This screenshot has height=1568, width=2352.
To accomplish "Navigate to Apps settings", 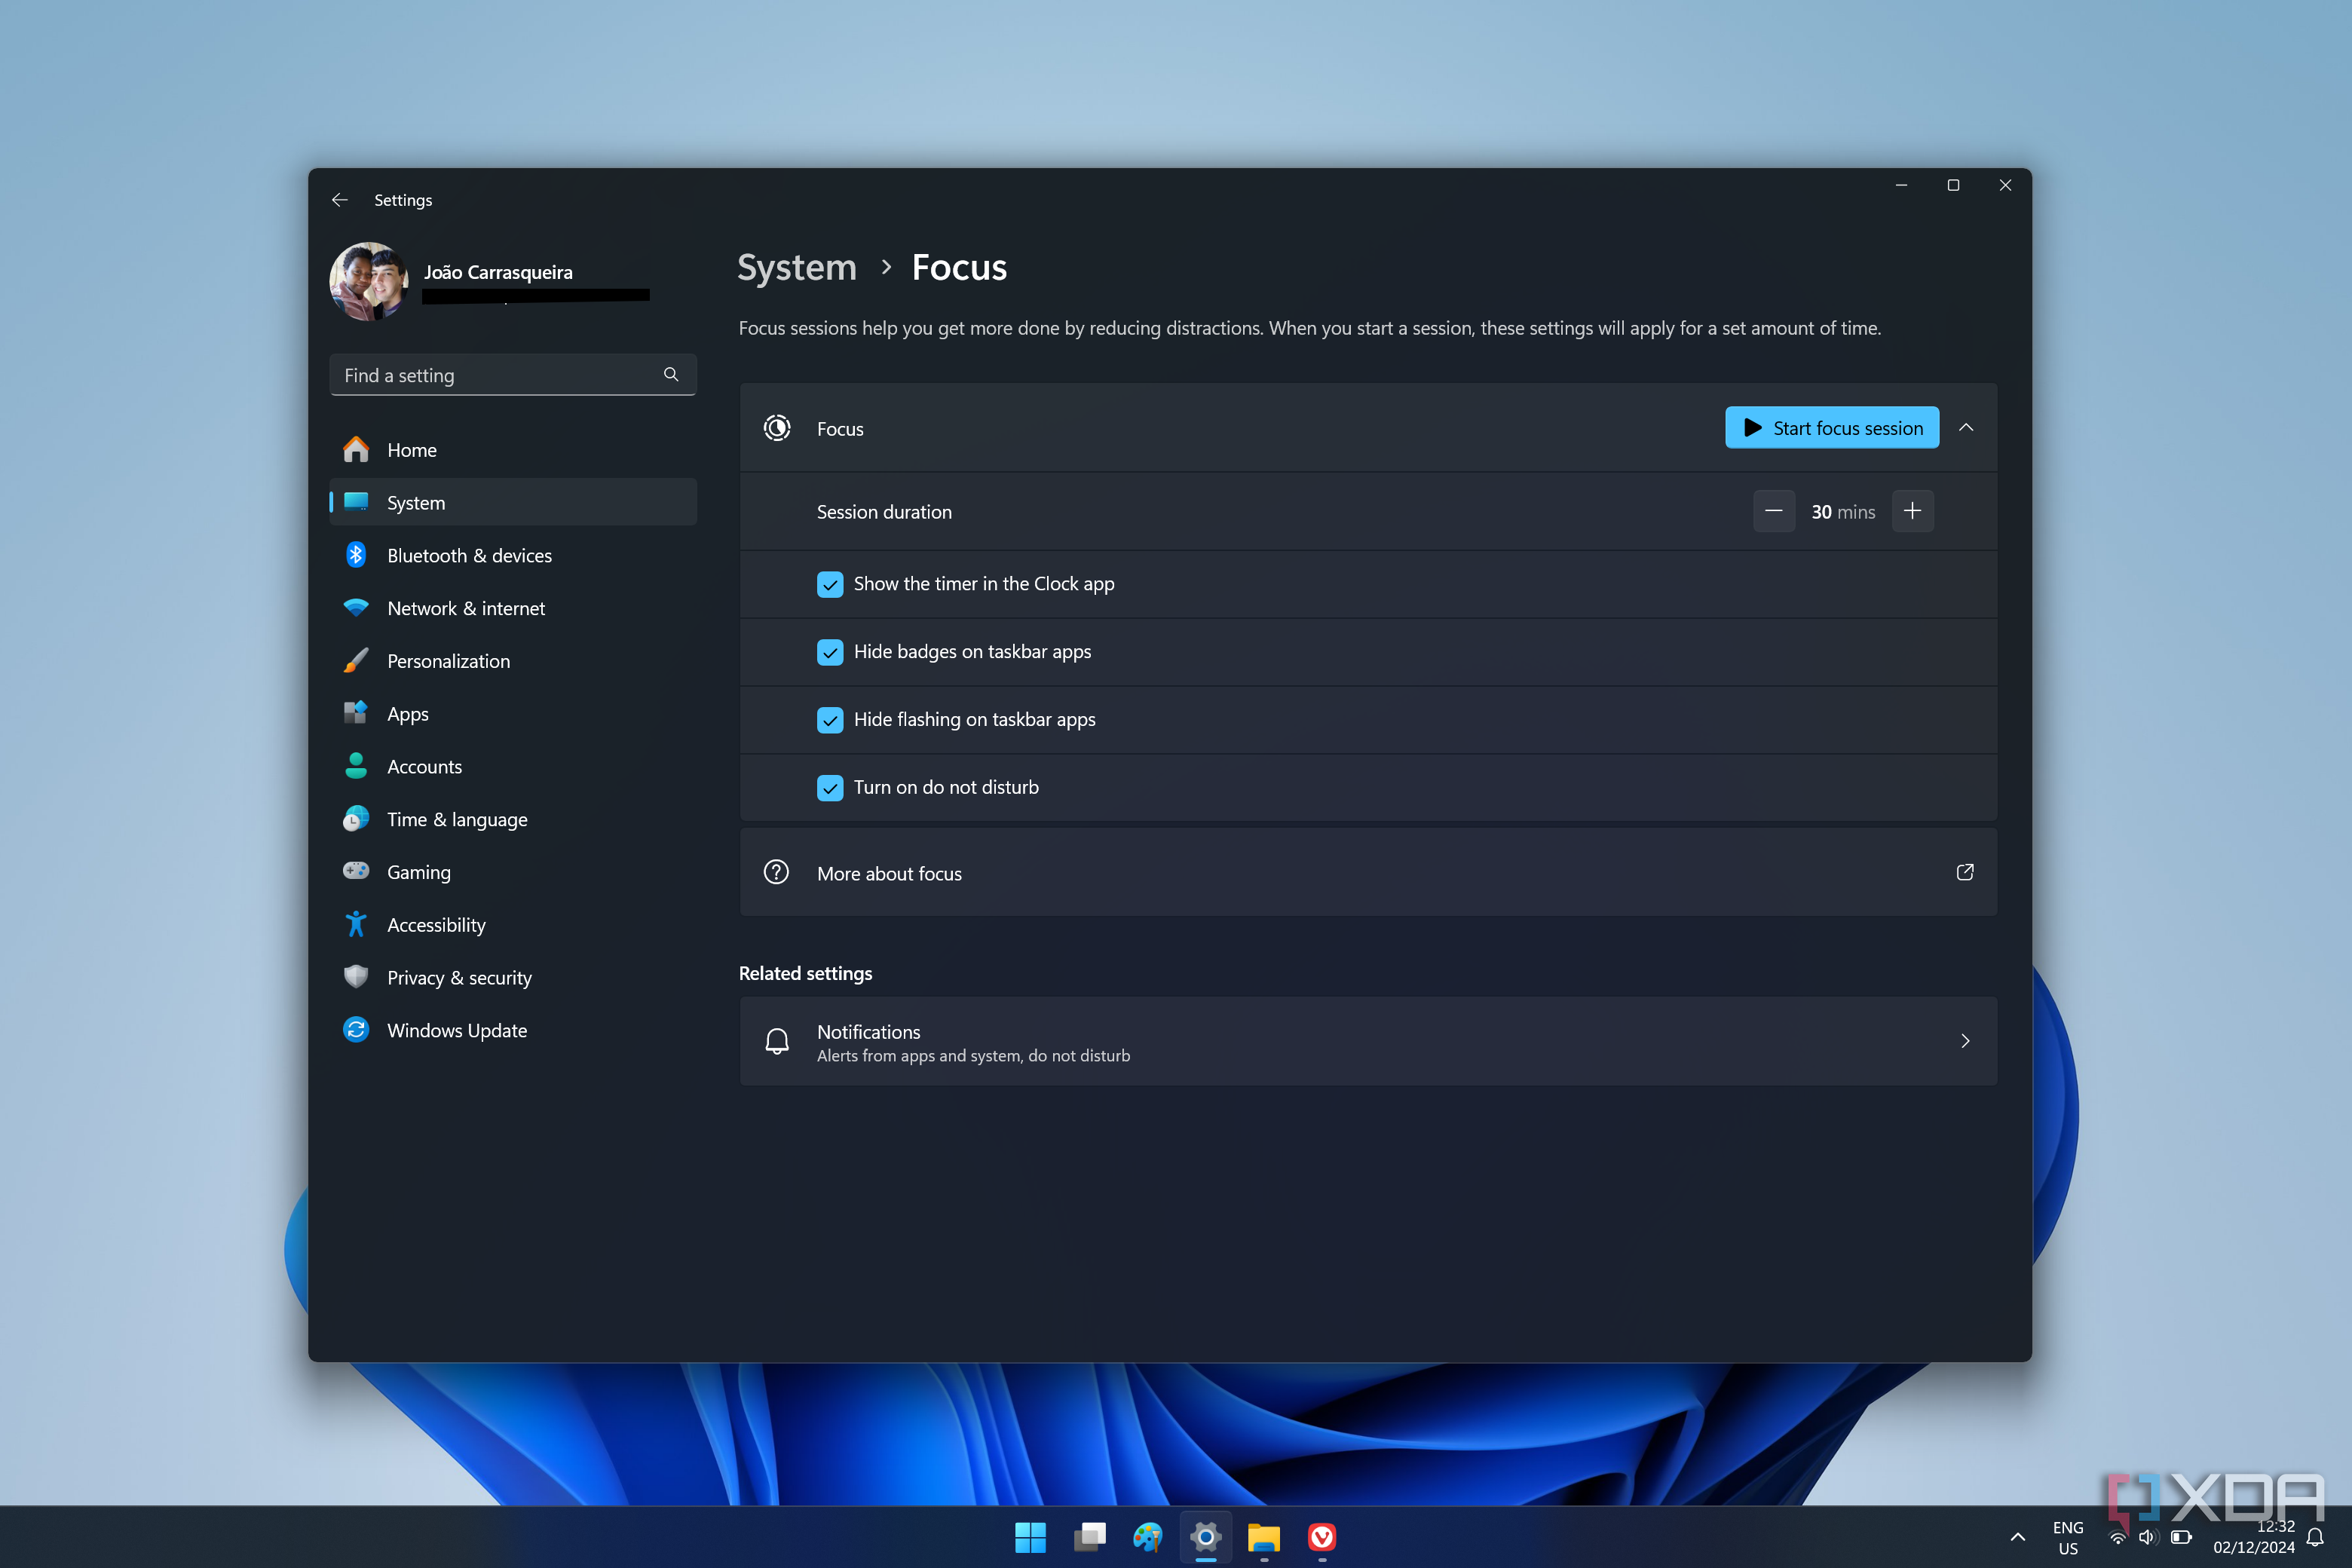I will tap(513, 714).
